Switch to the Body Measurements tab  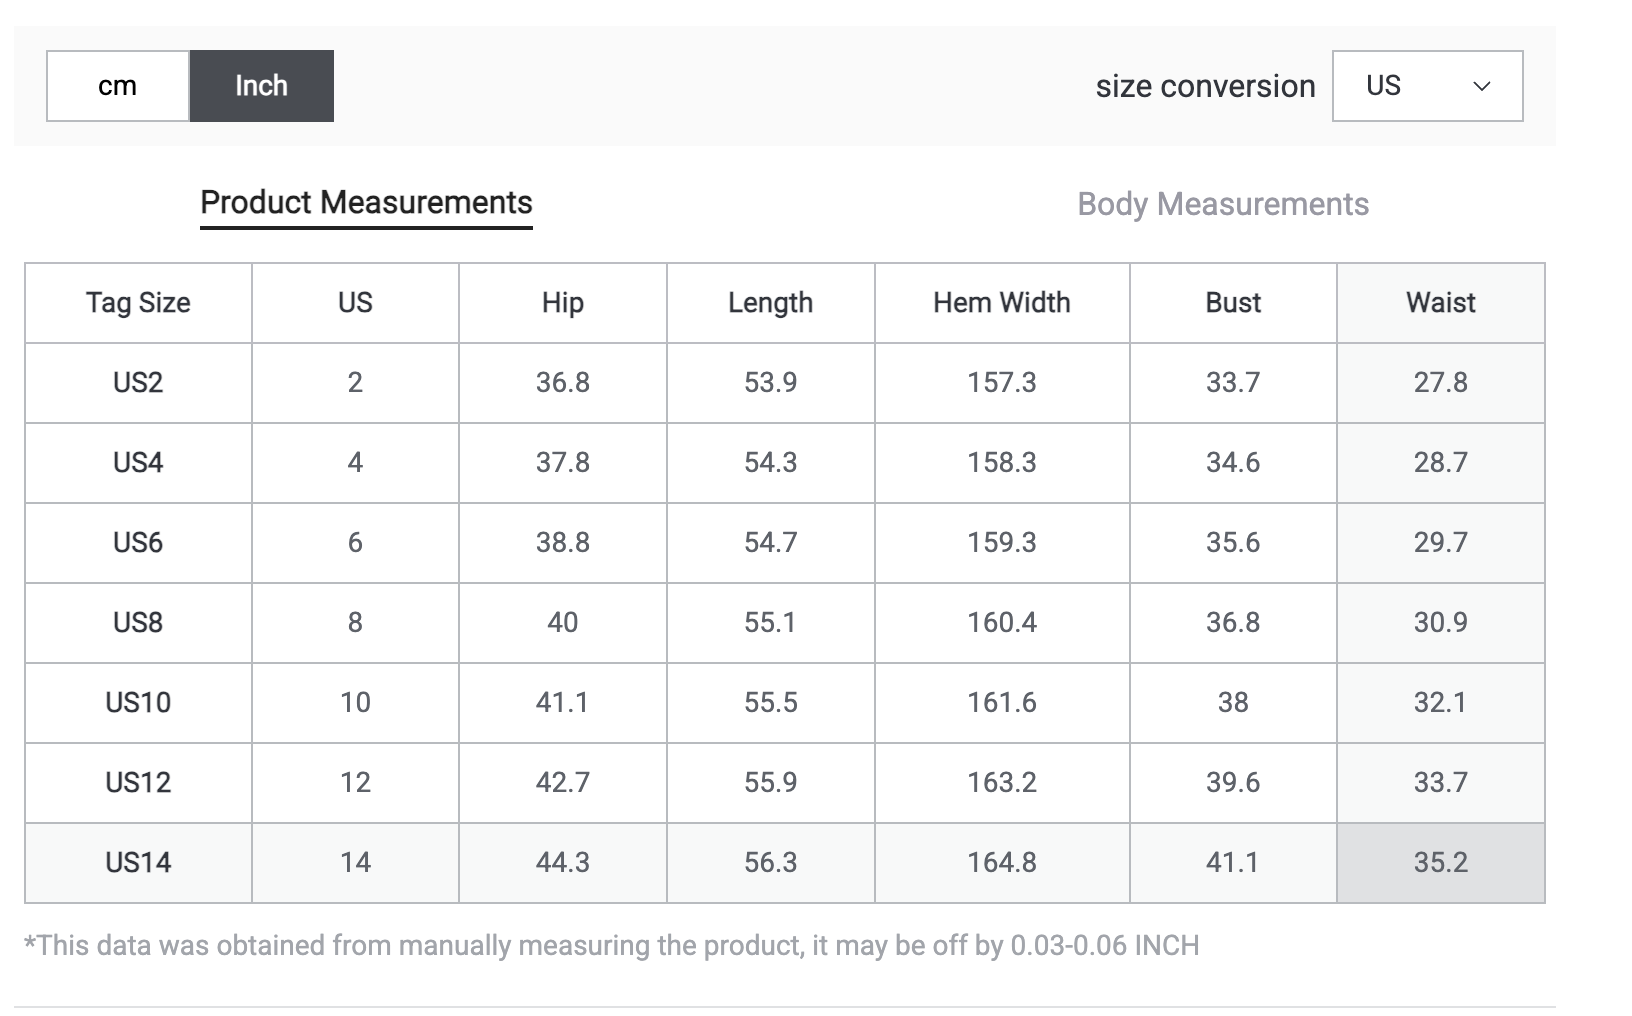click(1222, 204)
